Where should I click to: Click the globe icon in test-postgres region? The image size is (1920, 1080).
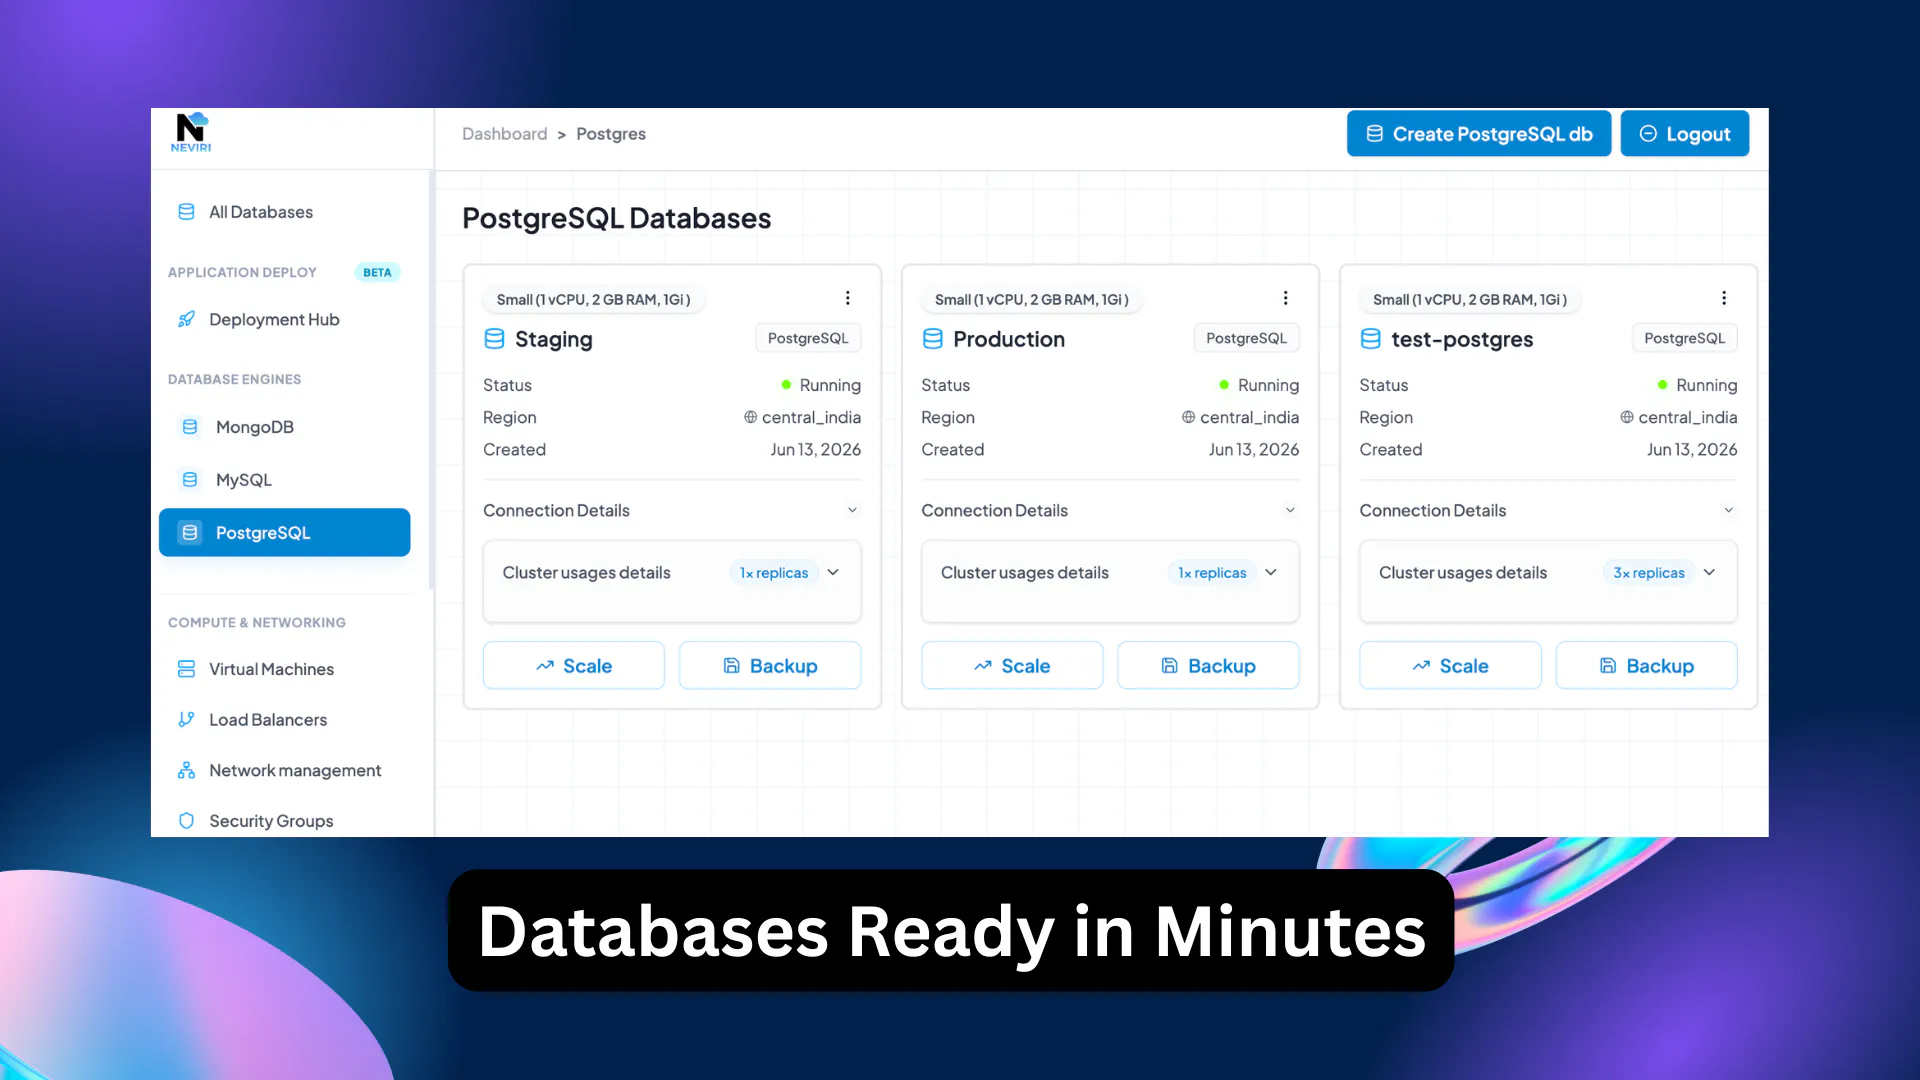(1627, 417)
